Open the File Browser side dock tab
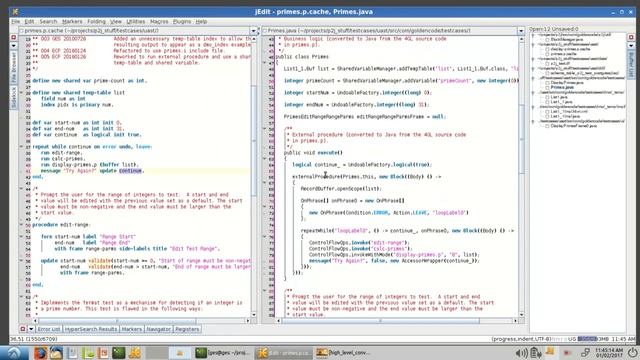Viewport: 640px width, 360px height. click(x=13, y=67)
